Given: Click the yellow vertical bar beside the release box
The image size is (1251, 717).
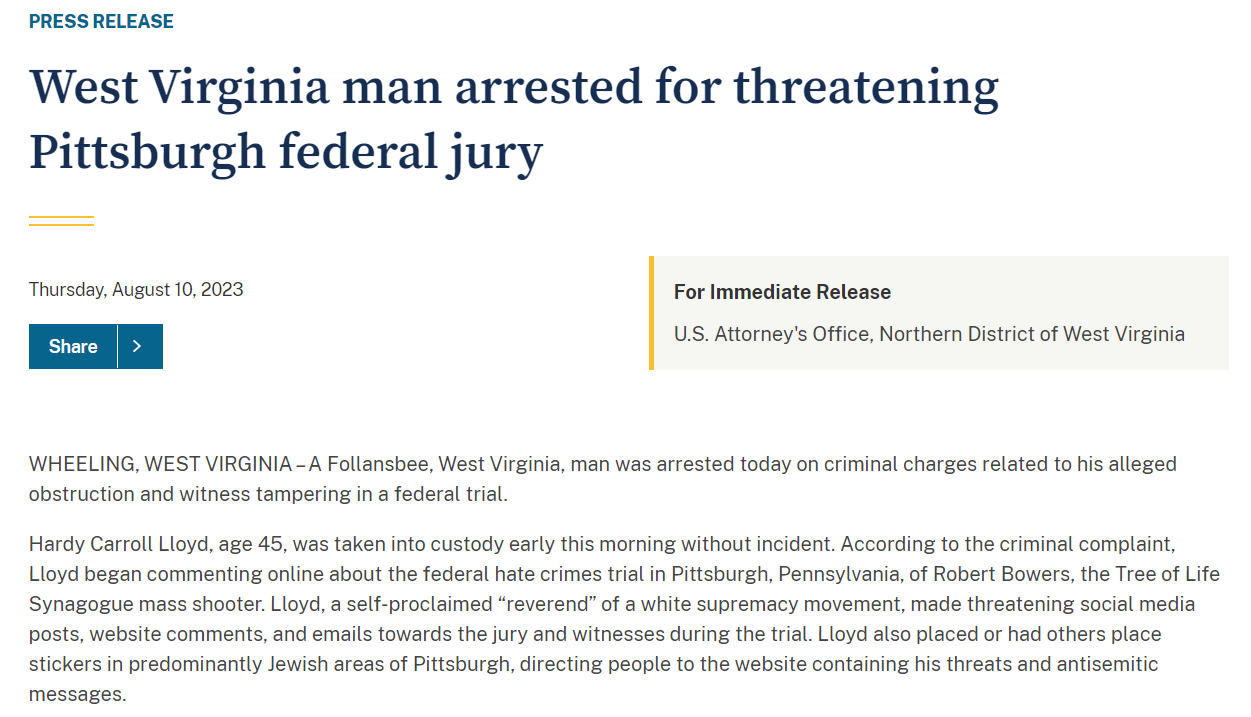Looking at the screenshot, I should (651, 313).
